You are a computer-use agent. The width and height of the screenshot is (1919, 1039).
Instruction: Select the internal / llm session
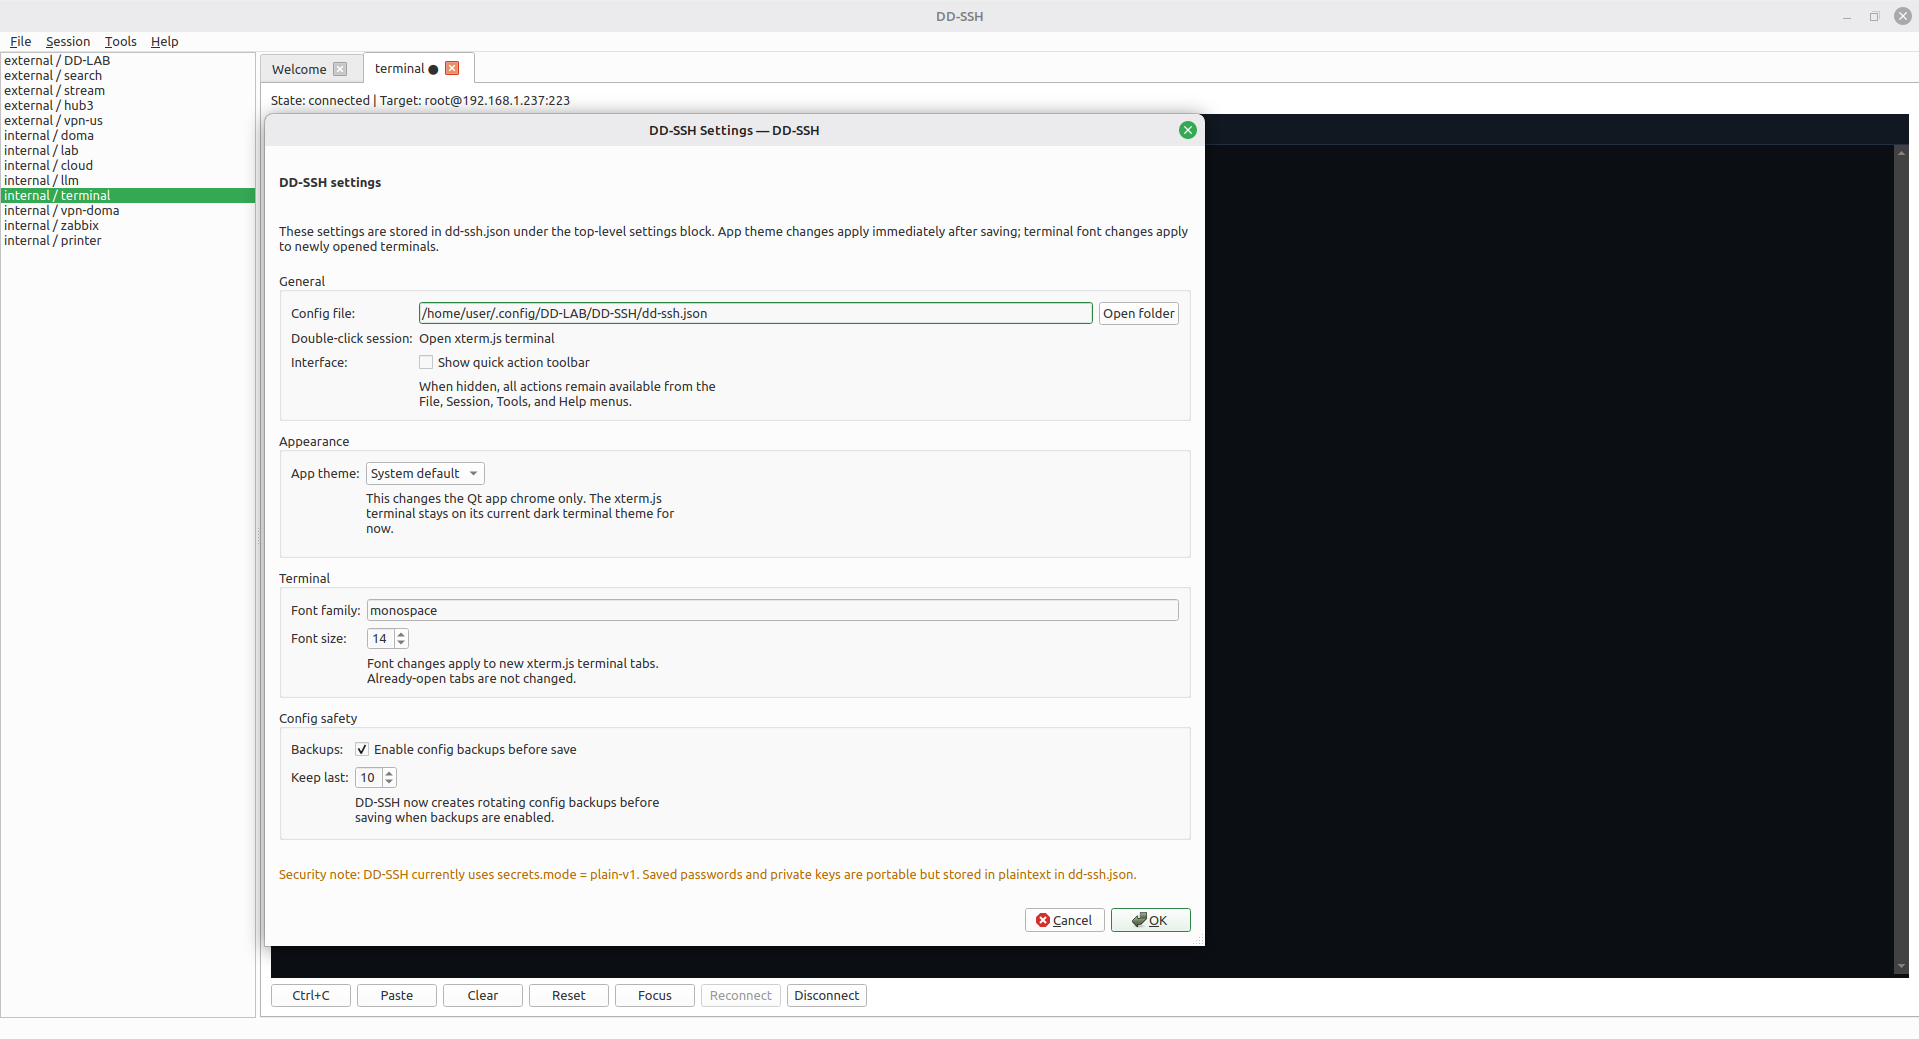[x=128, y=180]
